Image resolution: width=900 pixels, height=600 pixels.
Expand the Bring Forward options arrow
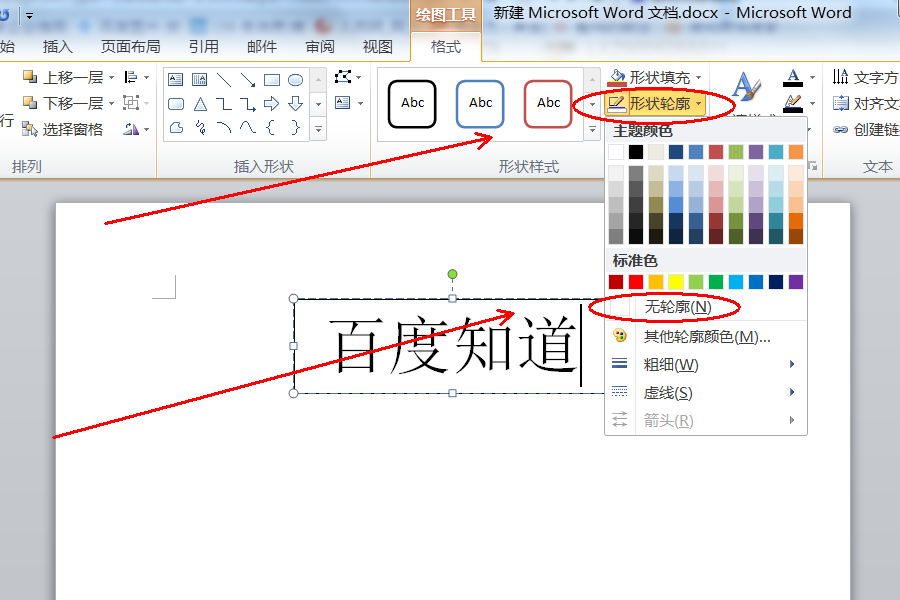(x=111, y=77)
